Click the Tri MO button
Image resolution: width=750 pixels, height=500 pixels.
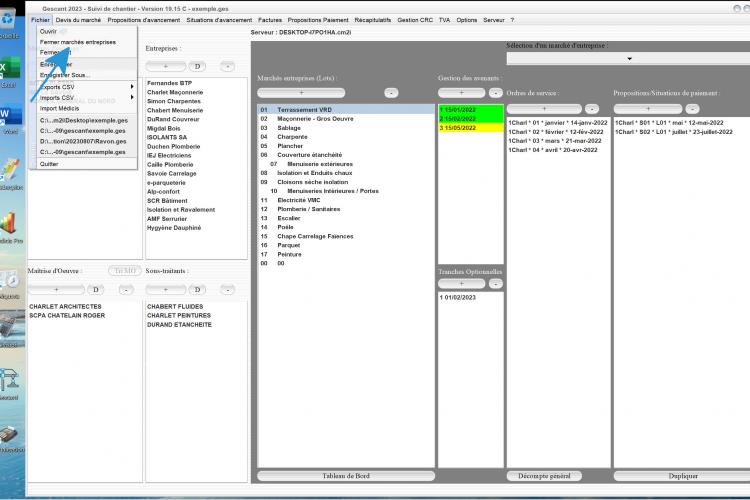point(125,271)
